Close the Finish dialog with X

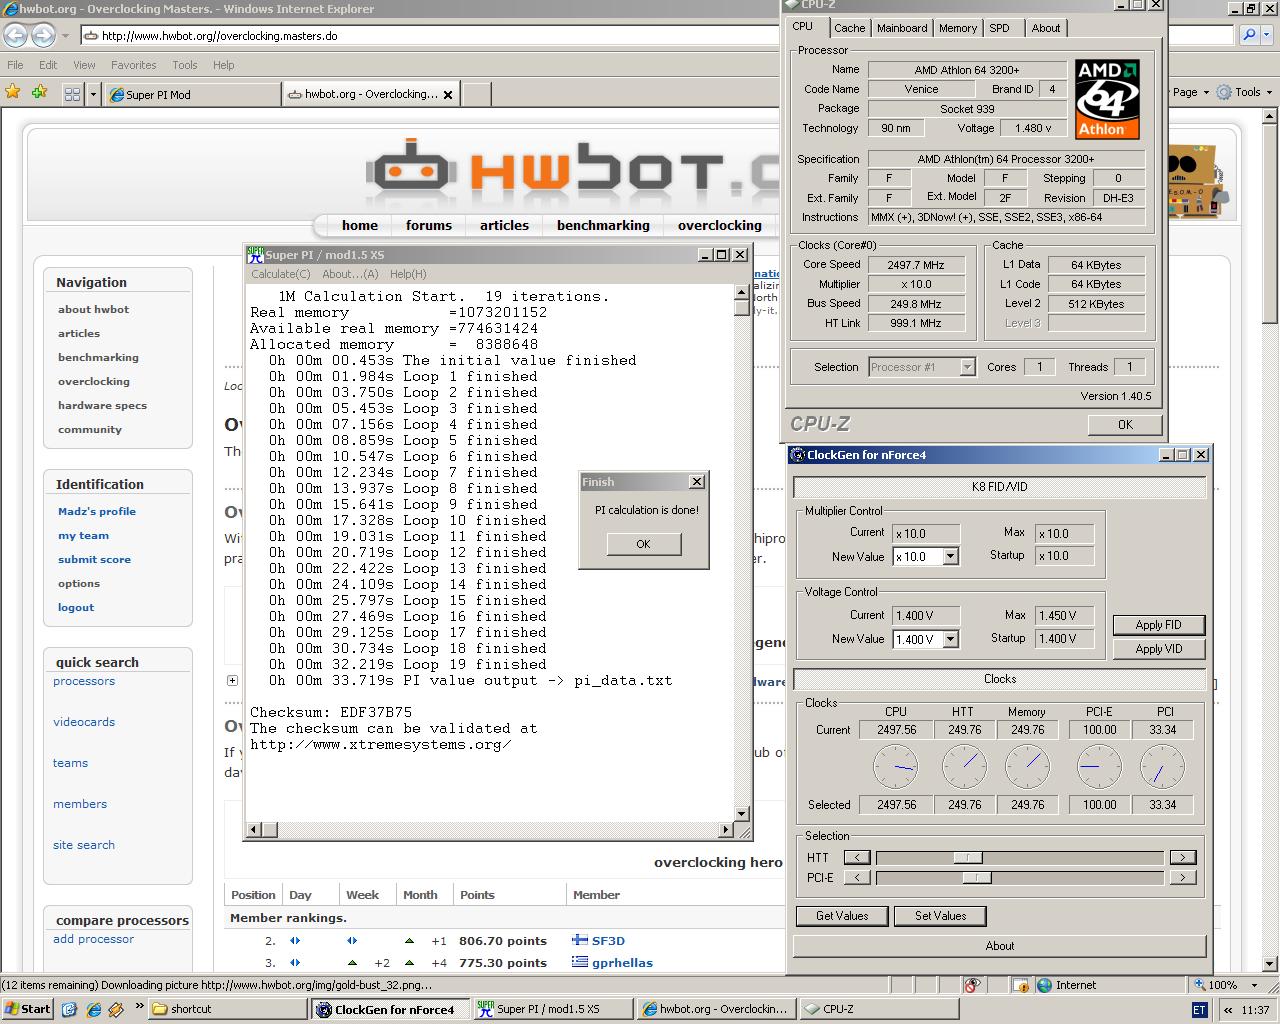[x=697, y=482]
